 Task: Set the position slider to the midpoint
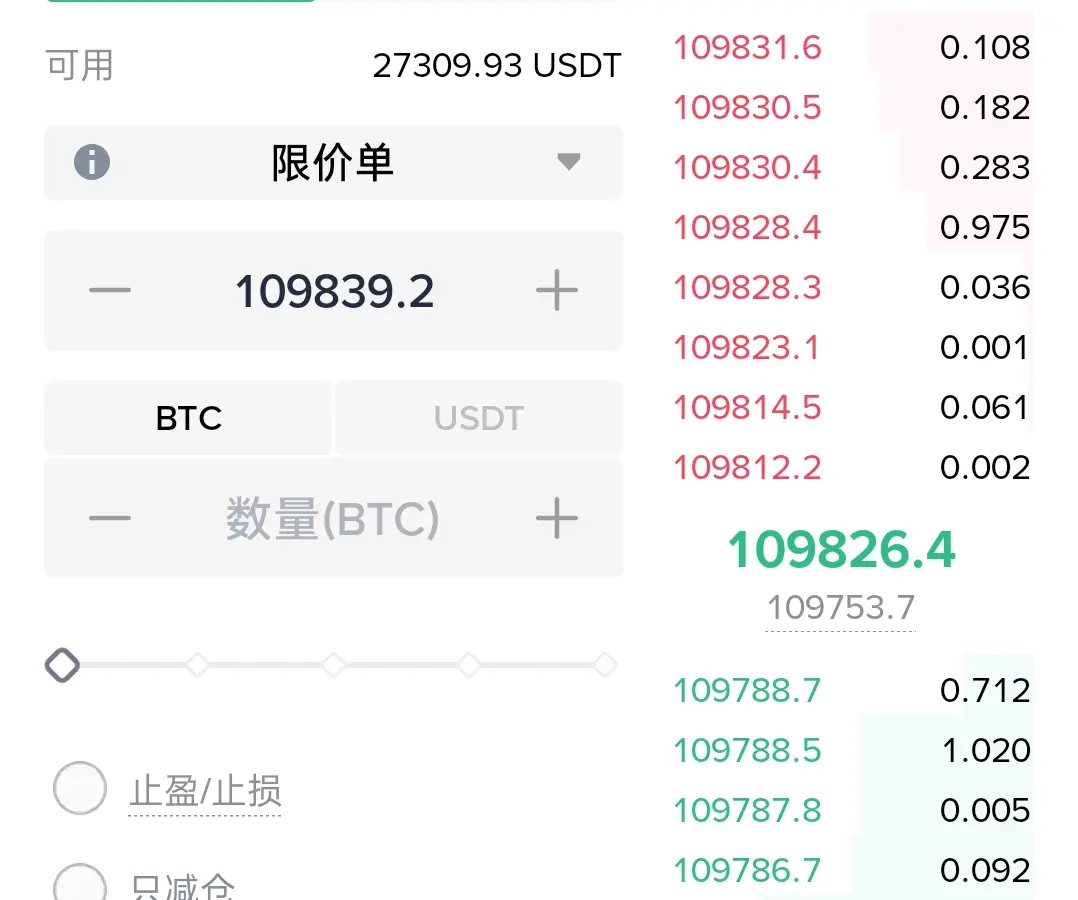pos(333,665)
